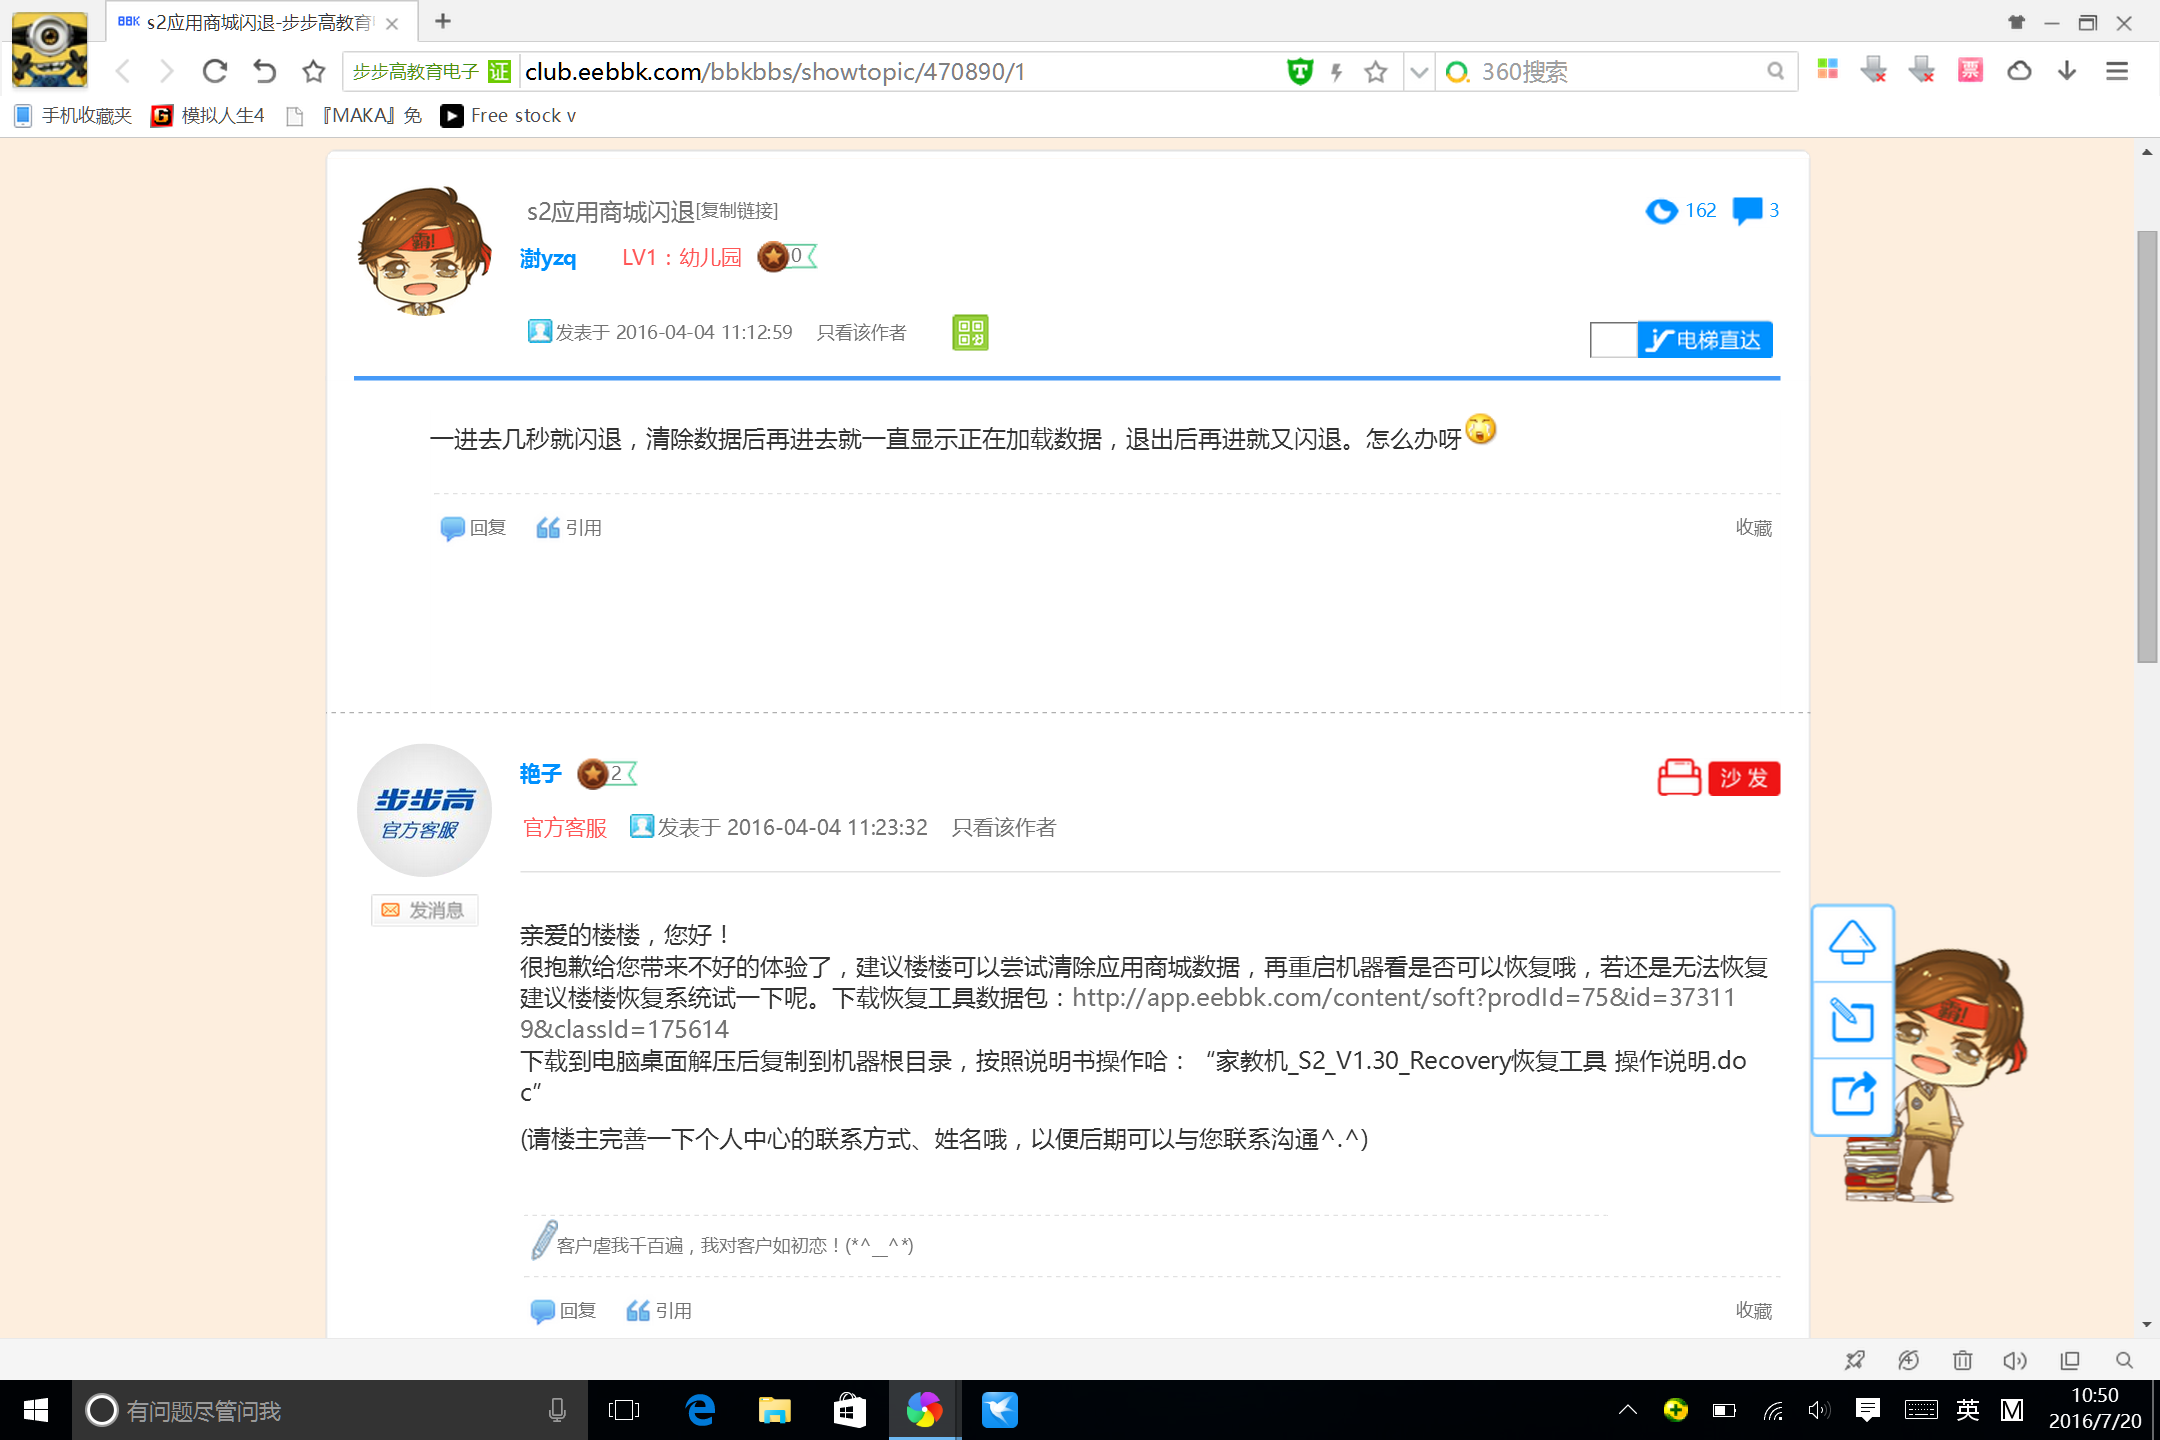Expand system tray hidden icons chevron
This screenshot has height=1440, width=2160.
1628,1410
